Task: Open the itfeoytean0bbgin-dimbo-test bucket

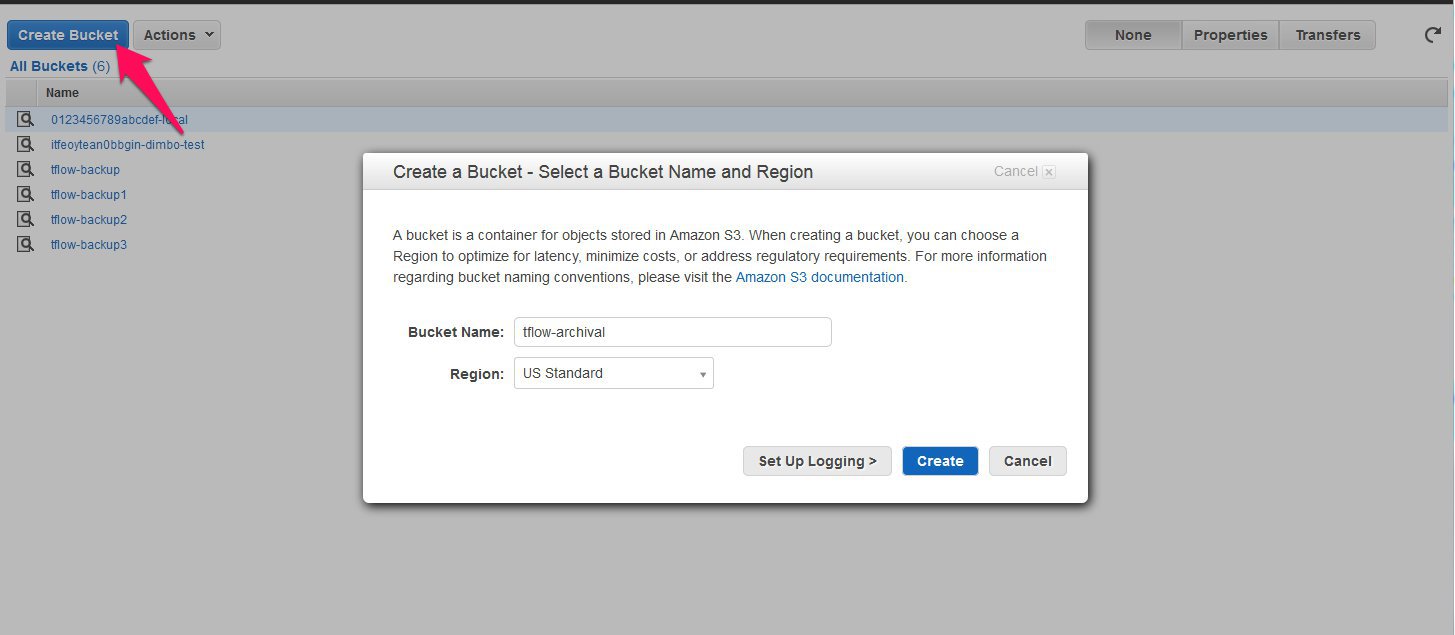Action: coord(128,145)
